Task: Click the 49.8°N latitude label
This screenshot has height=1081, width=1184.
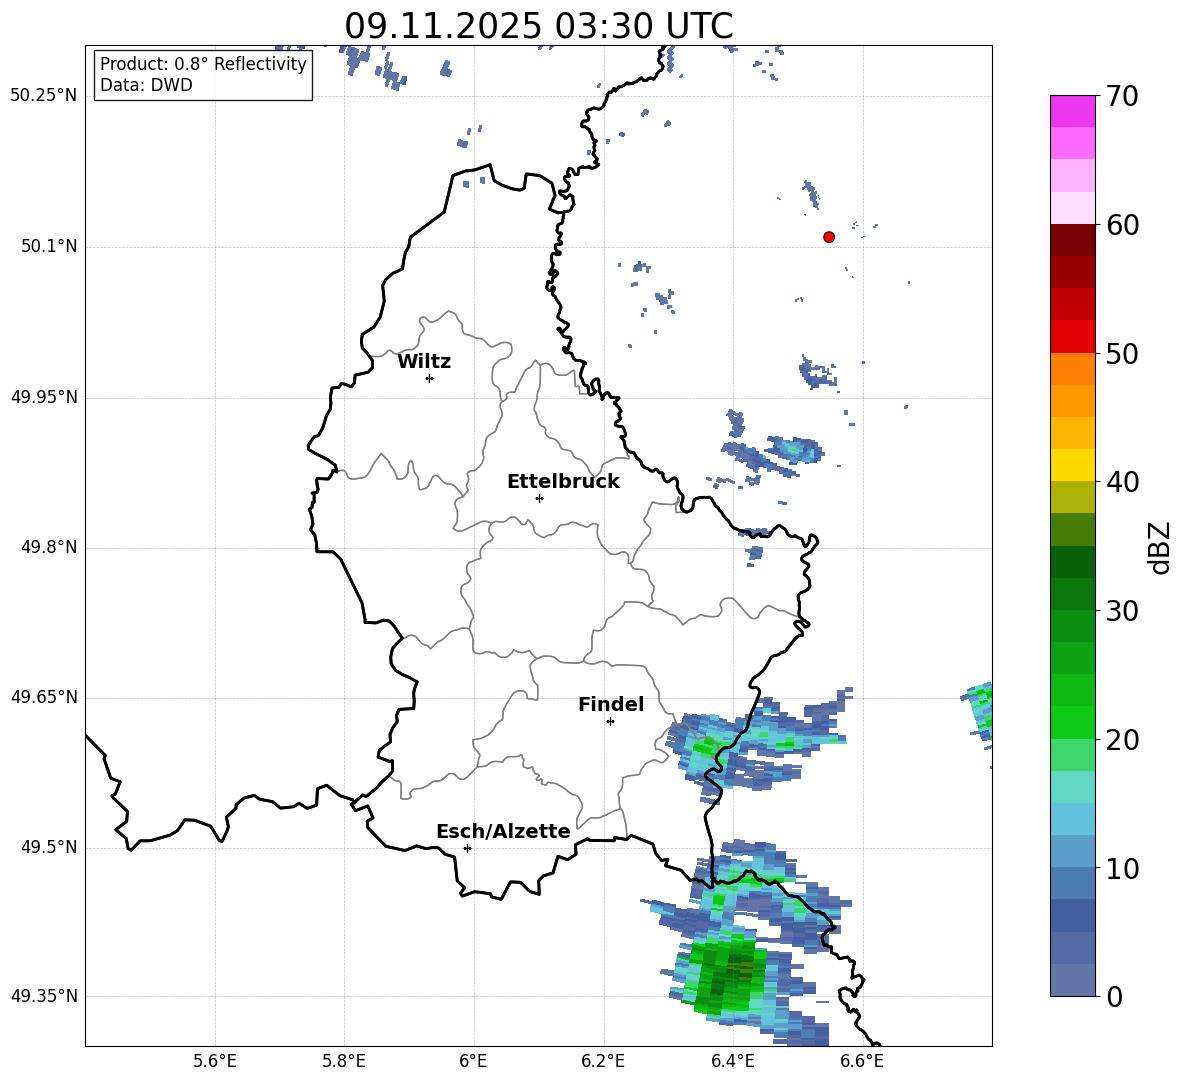Action: click(x=49, y=547)
